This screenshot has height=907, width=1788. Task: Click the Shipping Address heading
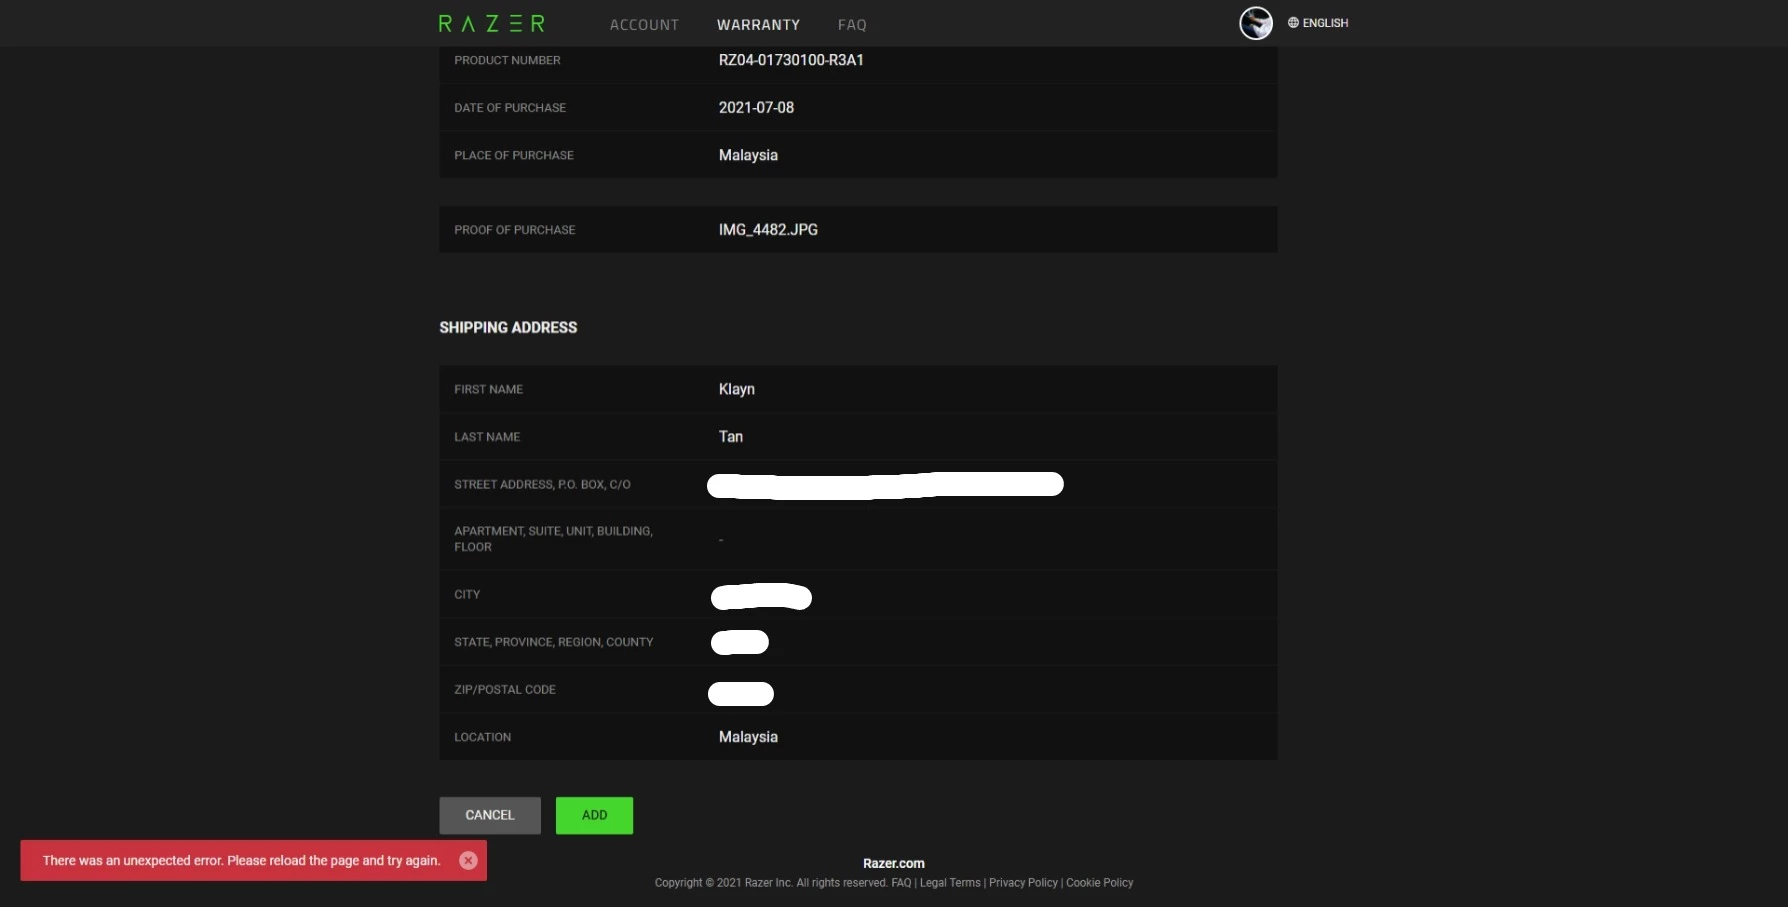coord(508,328)
